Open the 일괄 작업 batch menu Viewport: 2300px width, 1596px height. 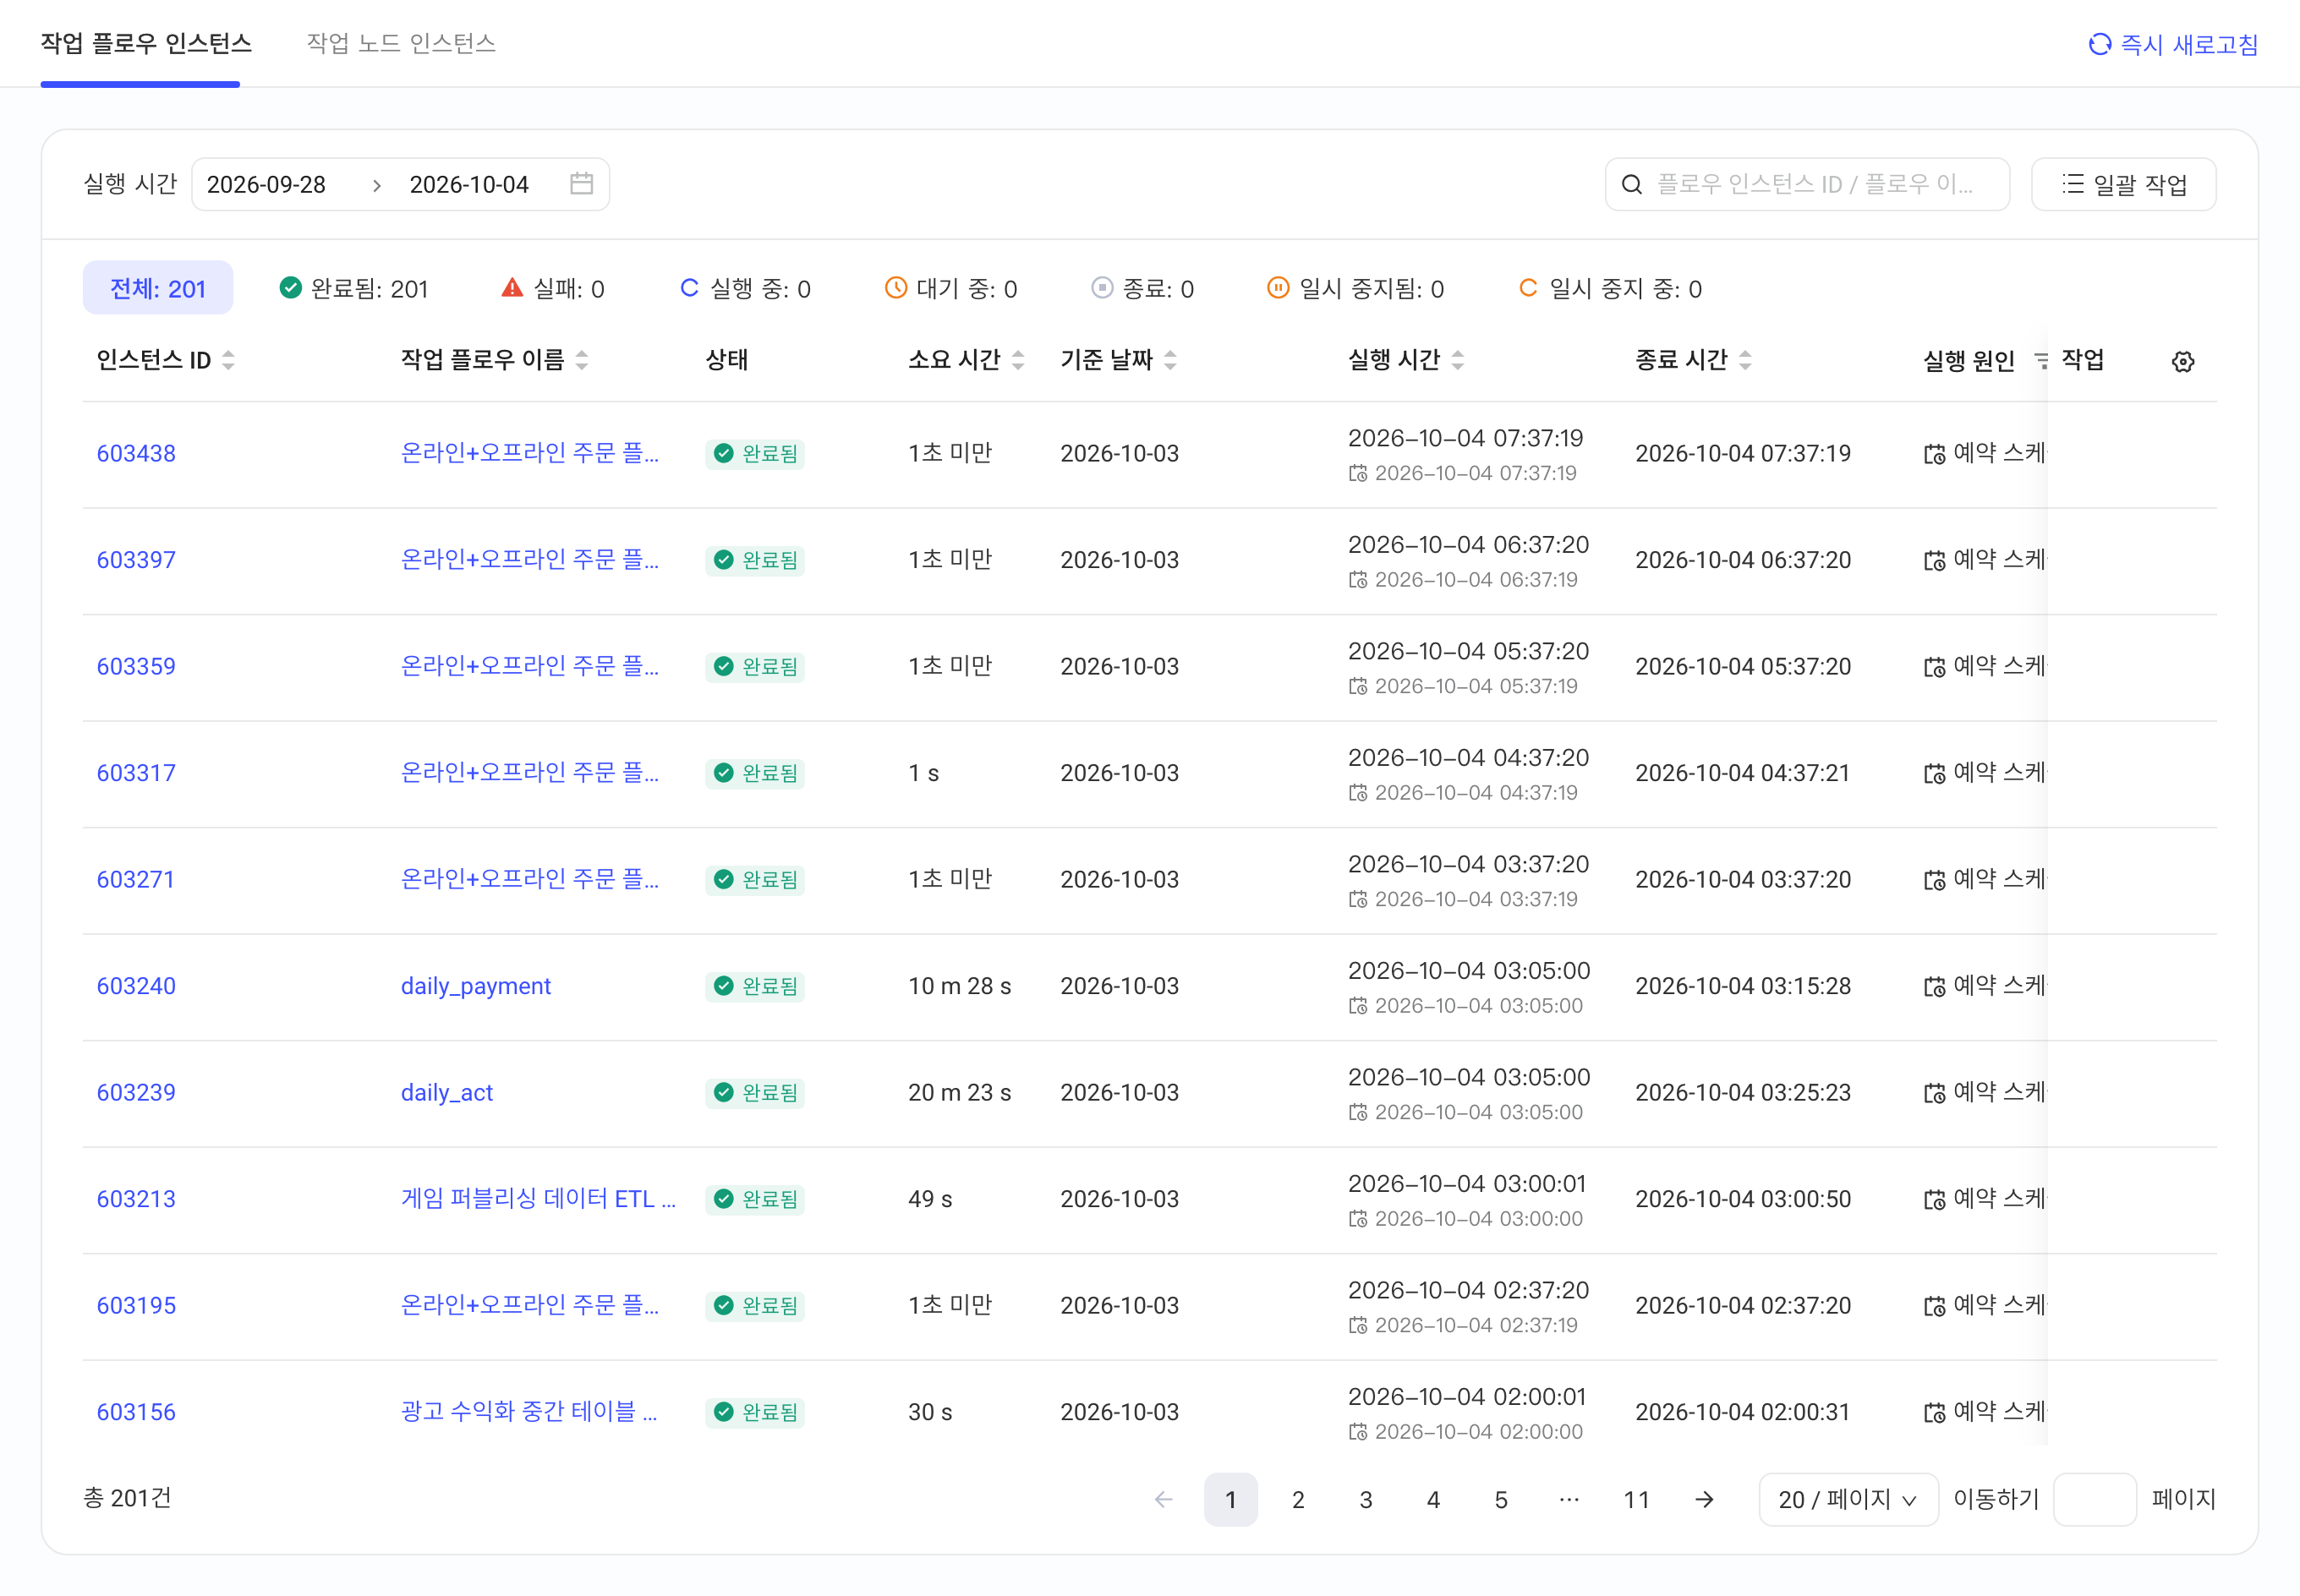(x=2123, y=184)
